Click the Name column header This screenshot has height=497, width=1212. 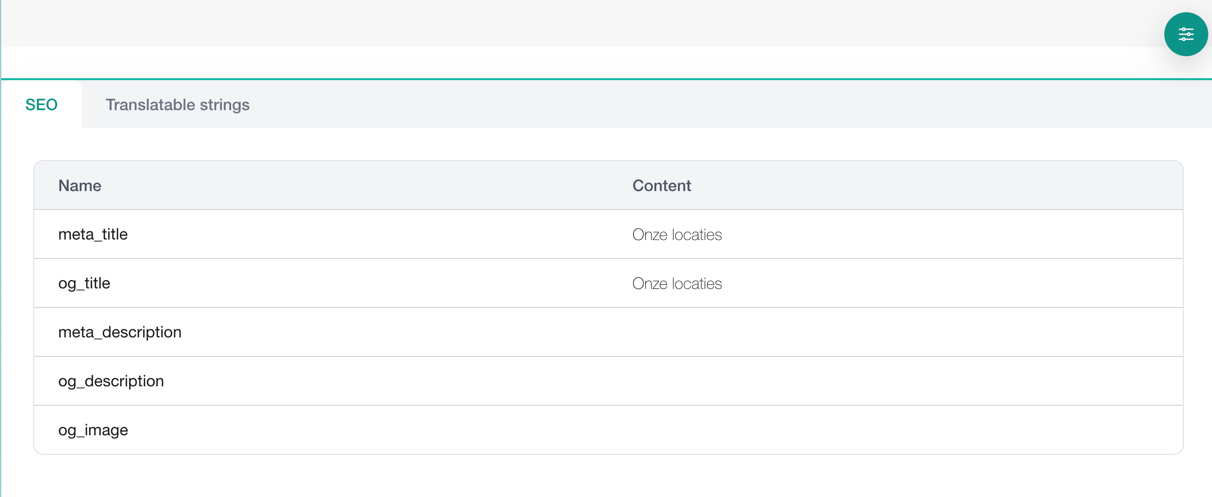80,185
